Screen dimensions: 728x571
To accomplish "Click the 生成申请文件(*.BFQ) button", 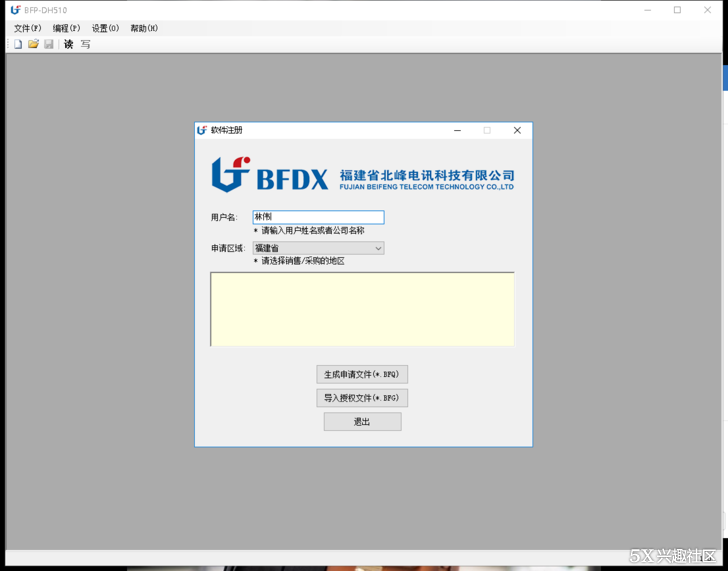I will pos(362,375).
